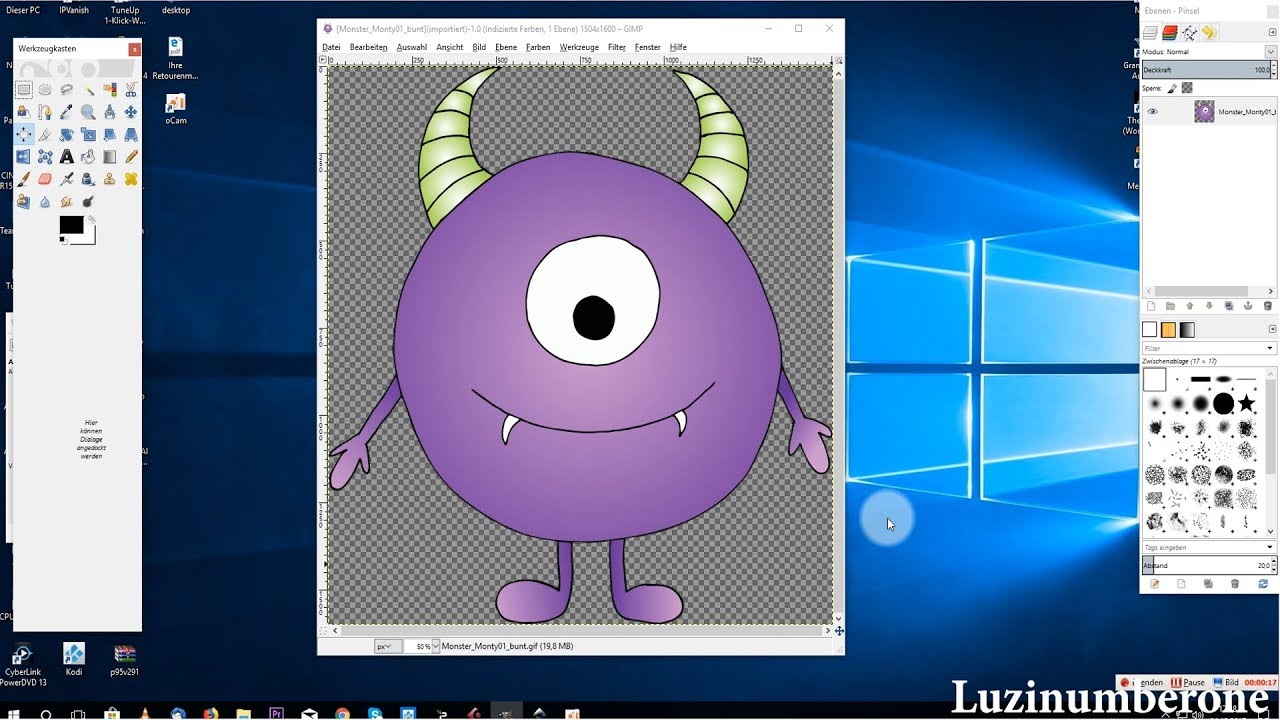Open the Modus Normal dropdown
Screen dimensions: 1280x720
coord(1271,52)
